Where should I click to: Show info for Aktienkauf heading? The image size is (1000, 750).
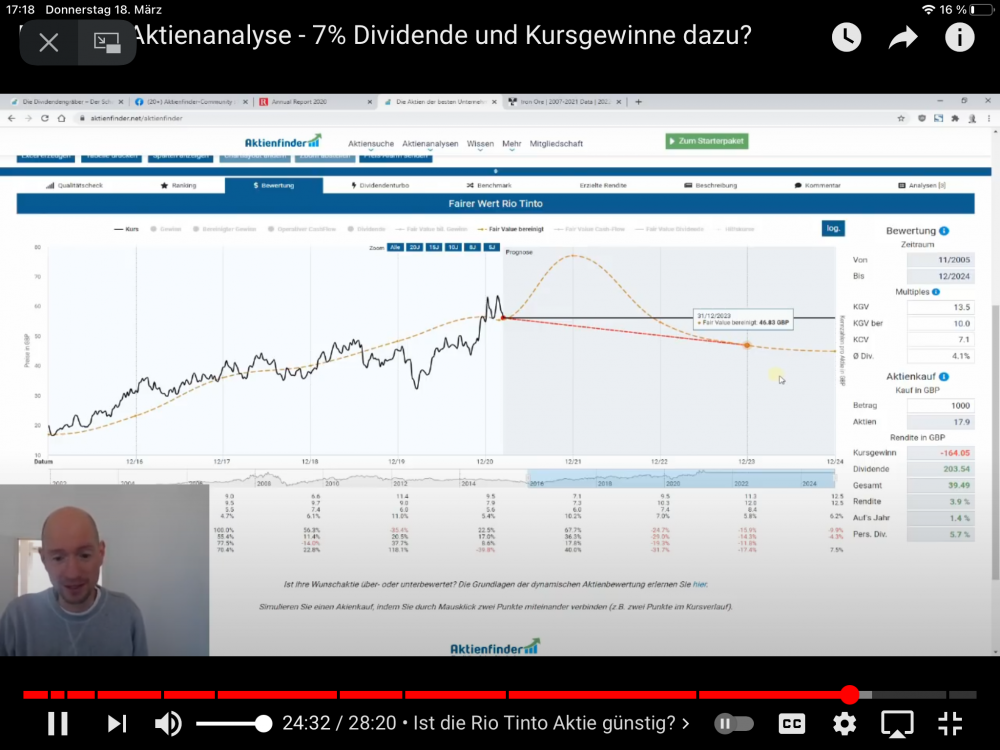tap(944, 377)
